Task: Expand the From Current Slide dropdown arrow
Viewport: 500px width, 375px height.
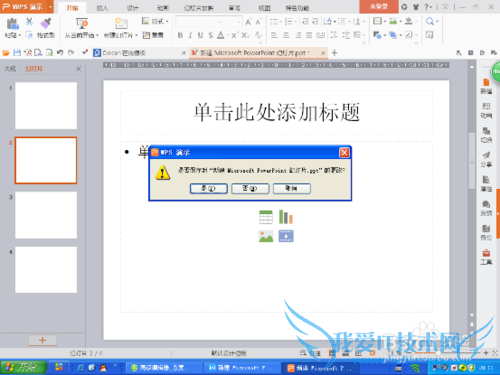Action: tap(97, 35)
